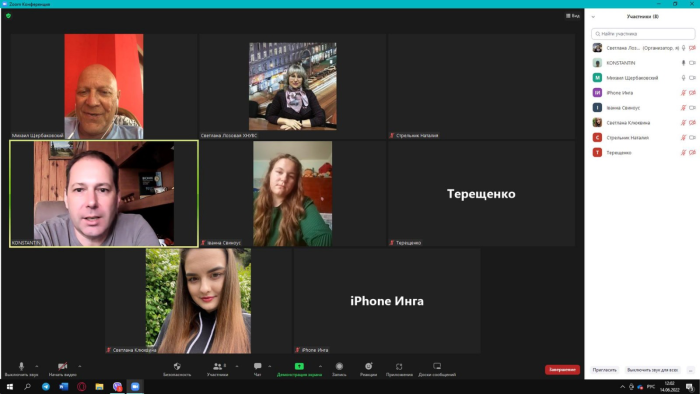Open video options arrow beside Начать видео
Viewport: 700px width, 394px height.
coord(80,366)
